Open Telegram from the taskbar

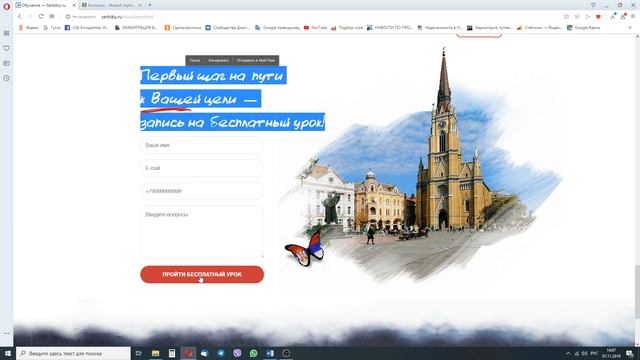221,353
